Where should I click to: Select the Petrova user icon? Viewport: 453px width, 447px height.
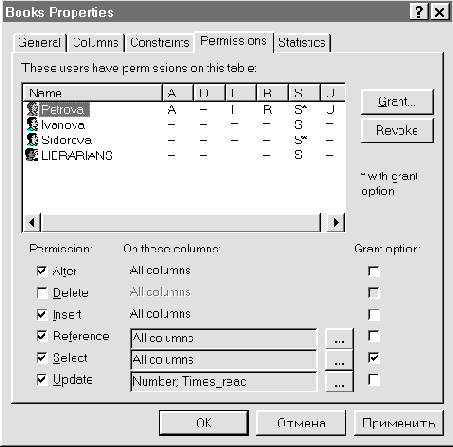(33, 109)
